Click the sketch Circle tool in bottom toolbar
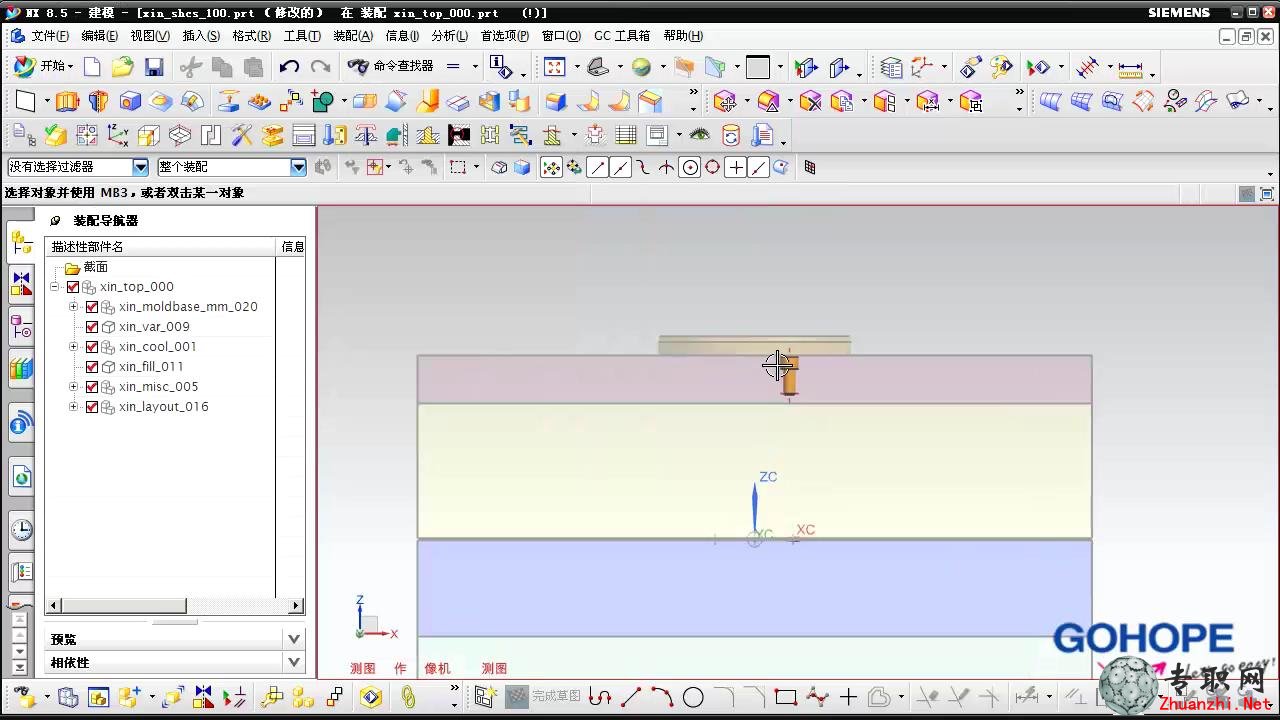Screen dimensions: 1280x720 point(693,697)
